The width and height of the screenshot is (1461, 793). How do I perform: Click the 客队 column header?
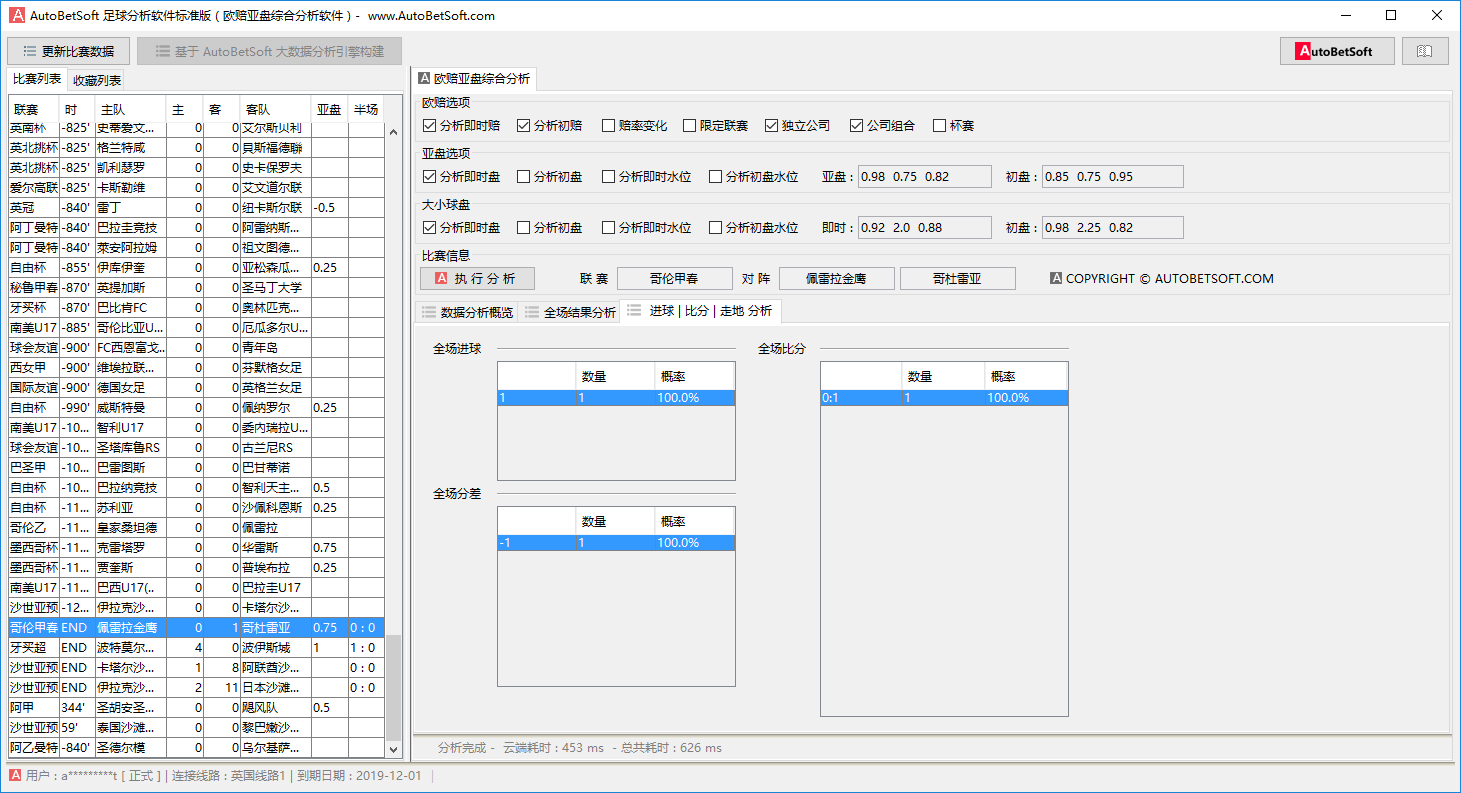point(275,109)
